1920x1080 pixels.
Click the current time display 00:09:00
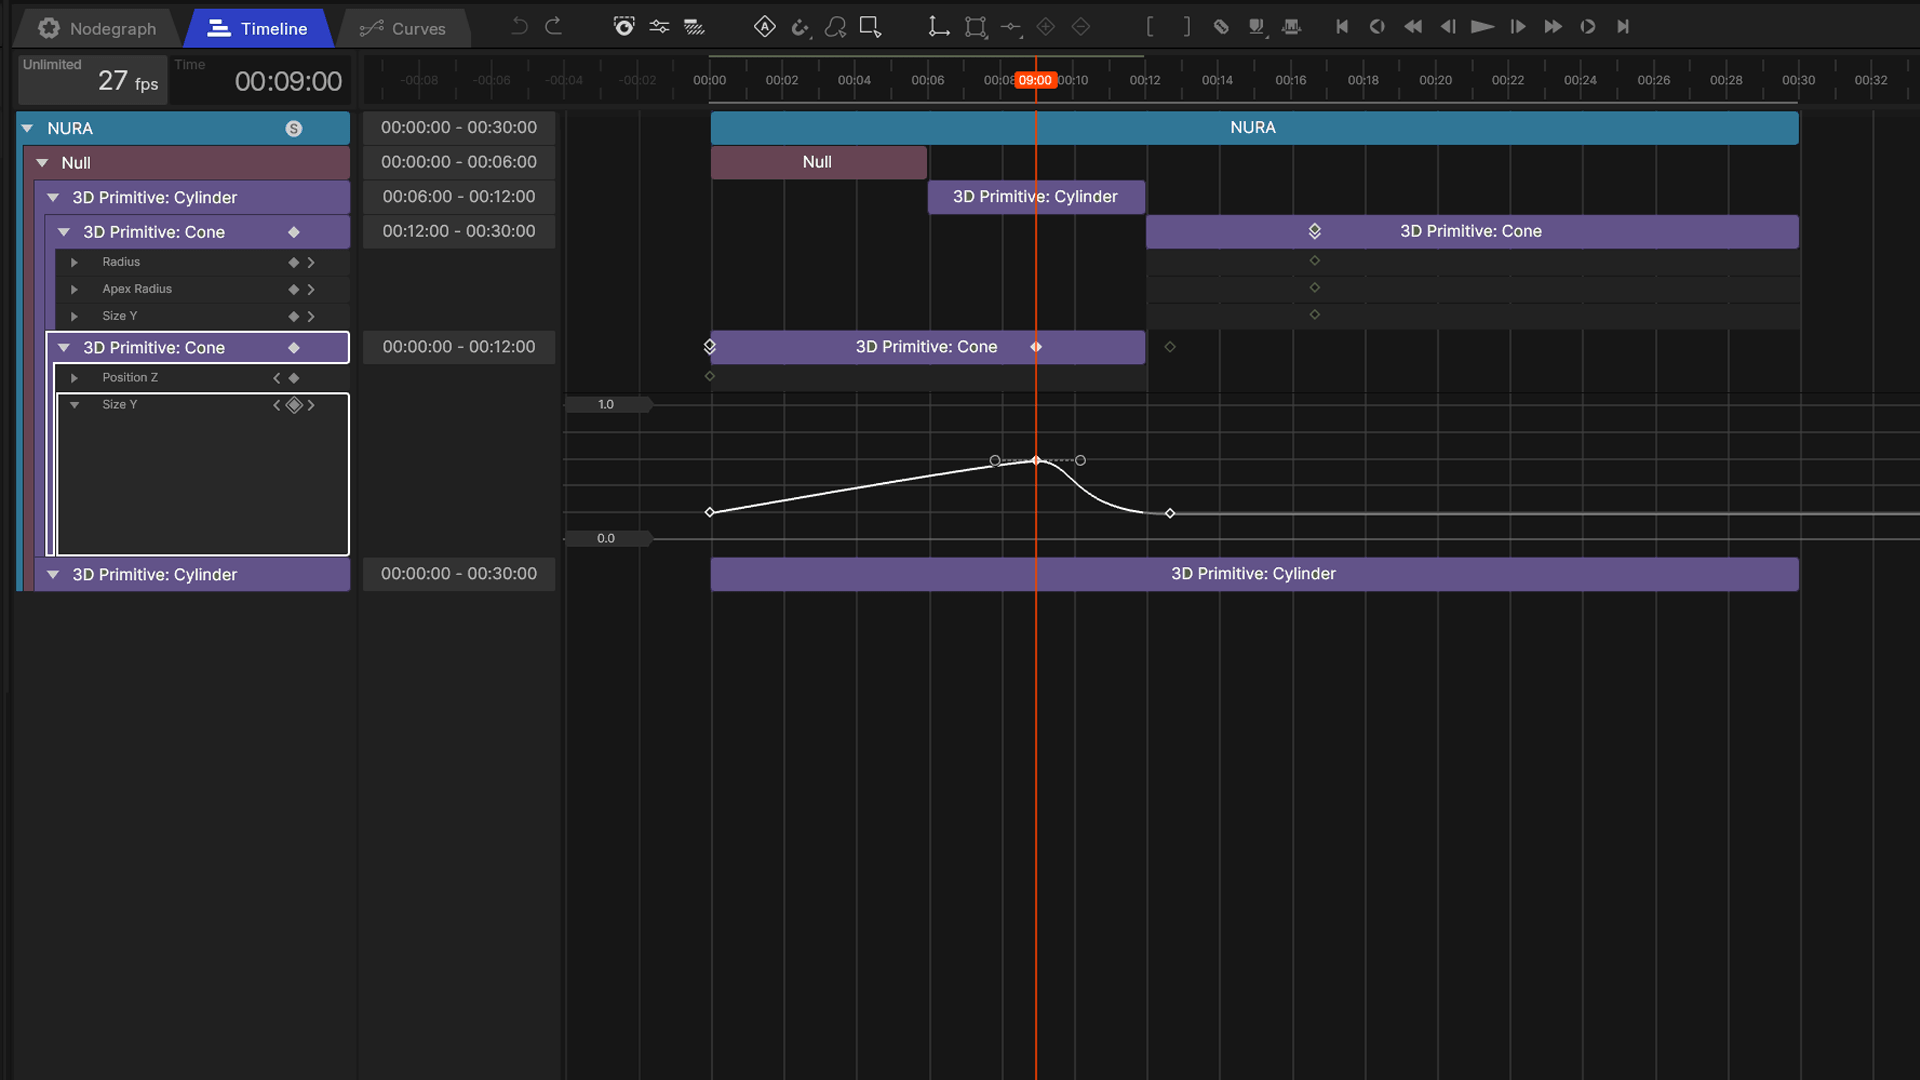[288, 81]
